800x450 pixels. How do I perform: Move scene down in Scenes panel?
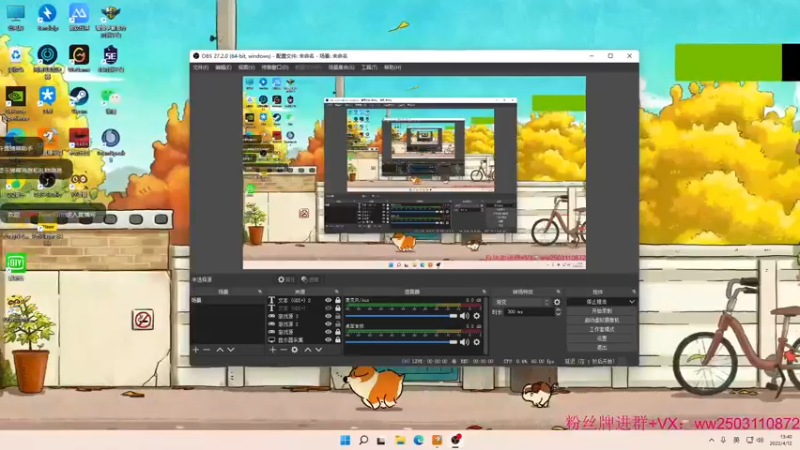(231, 350)
